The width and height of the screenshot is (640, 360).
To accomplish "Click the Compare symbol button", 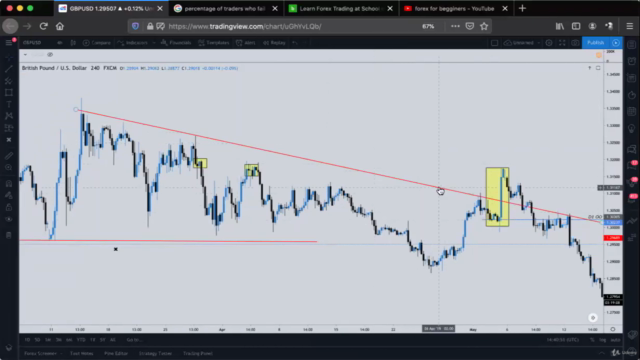I will [x=97, y=42].
